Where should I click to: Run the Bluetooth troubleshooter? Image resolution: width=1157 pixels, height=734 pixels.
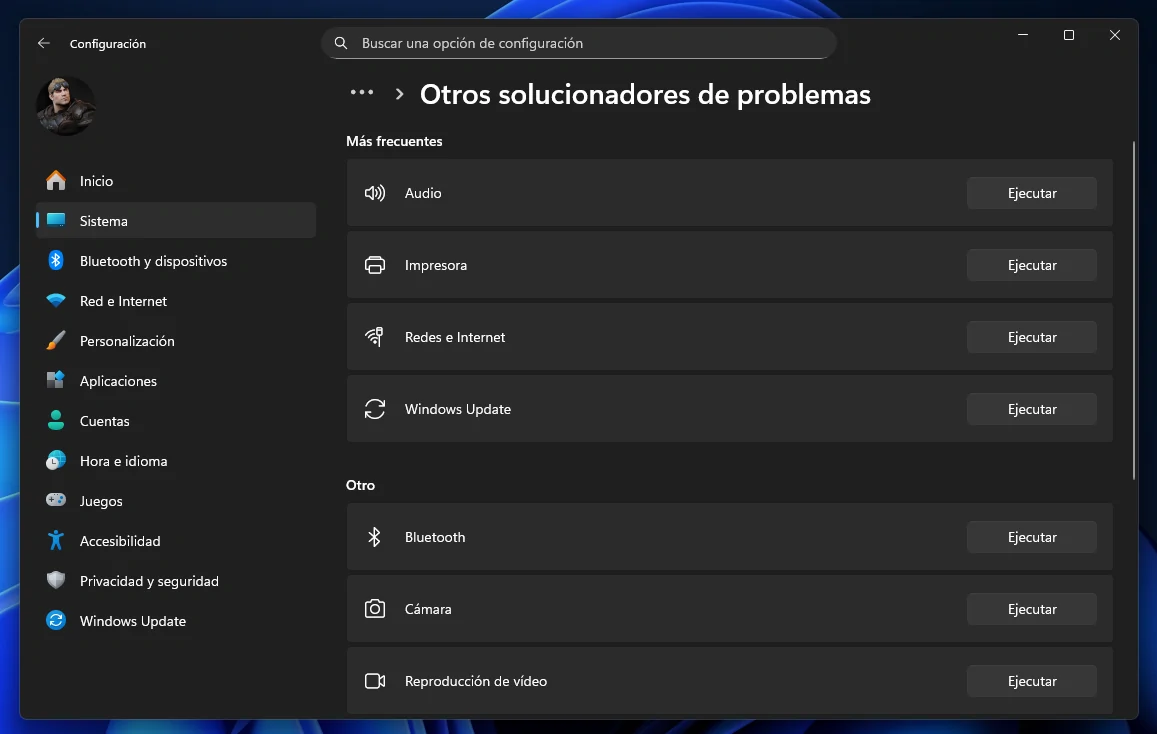[1032, 537]
